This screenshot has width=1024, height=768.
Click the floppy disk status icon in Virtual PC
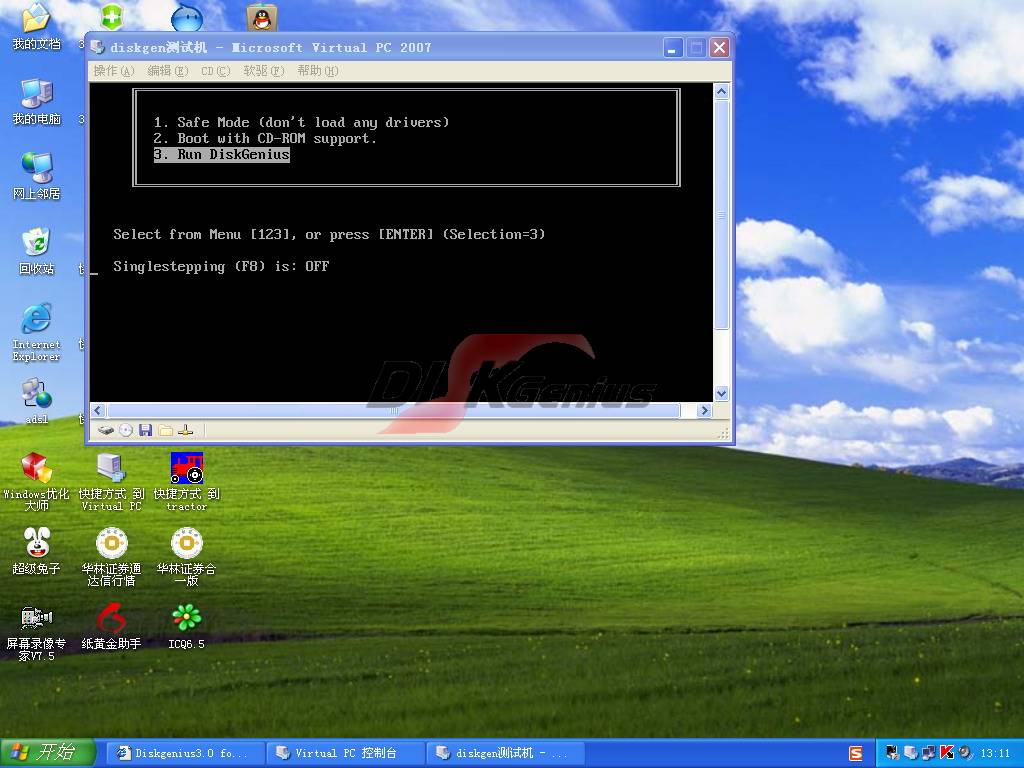(146, 430)
